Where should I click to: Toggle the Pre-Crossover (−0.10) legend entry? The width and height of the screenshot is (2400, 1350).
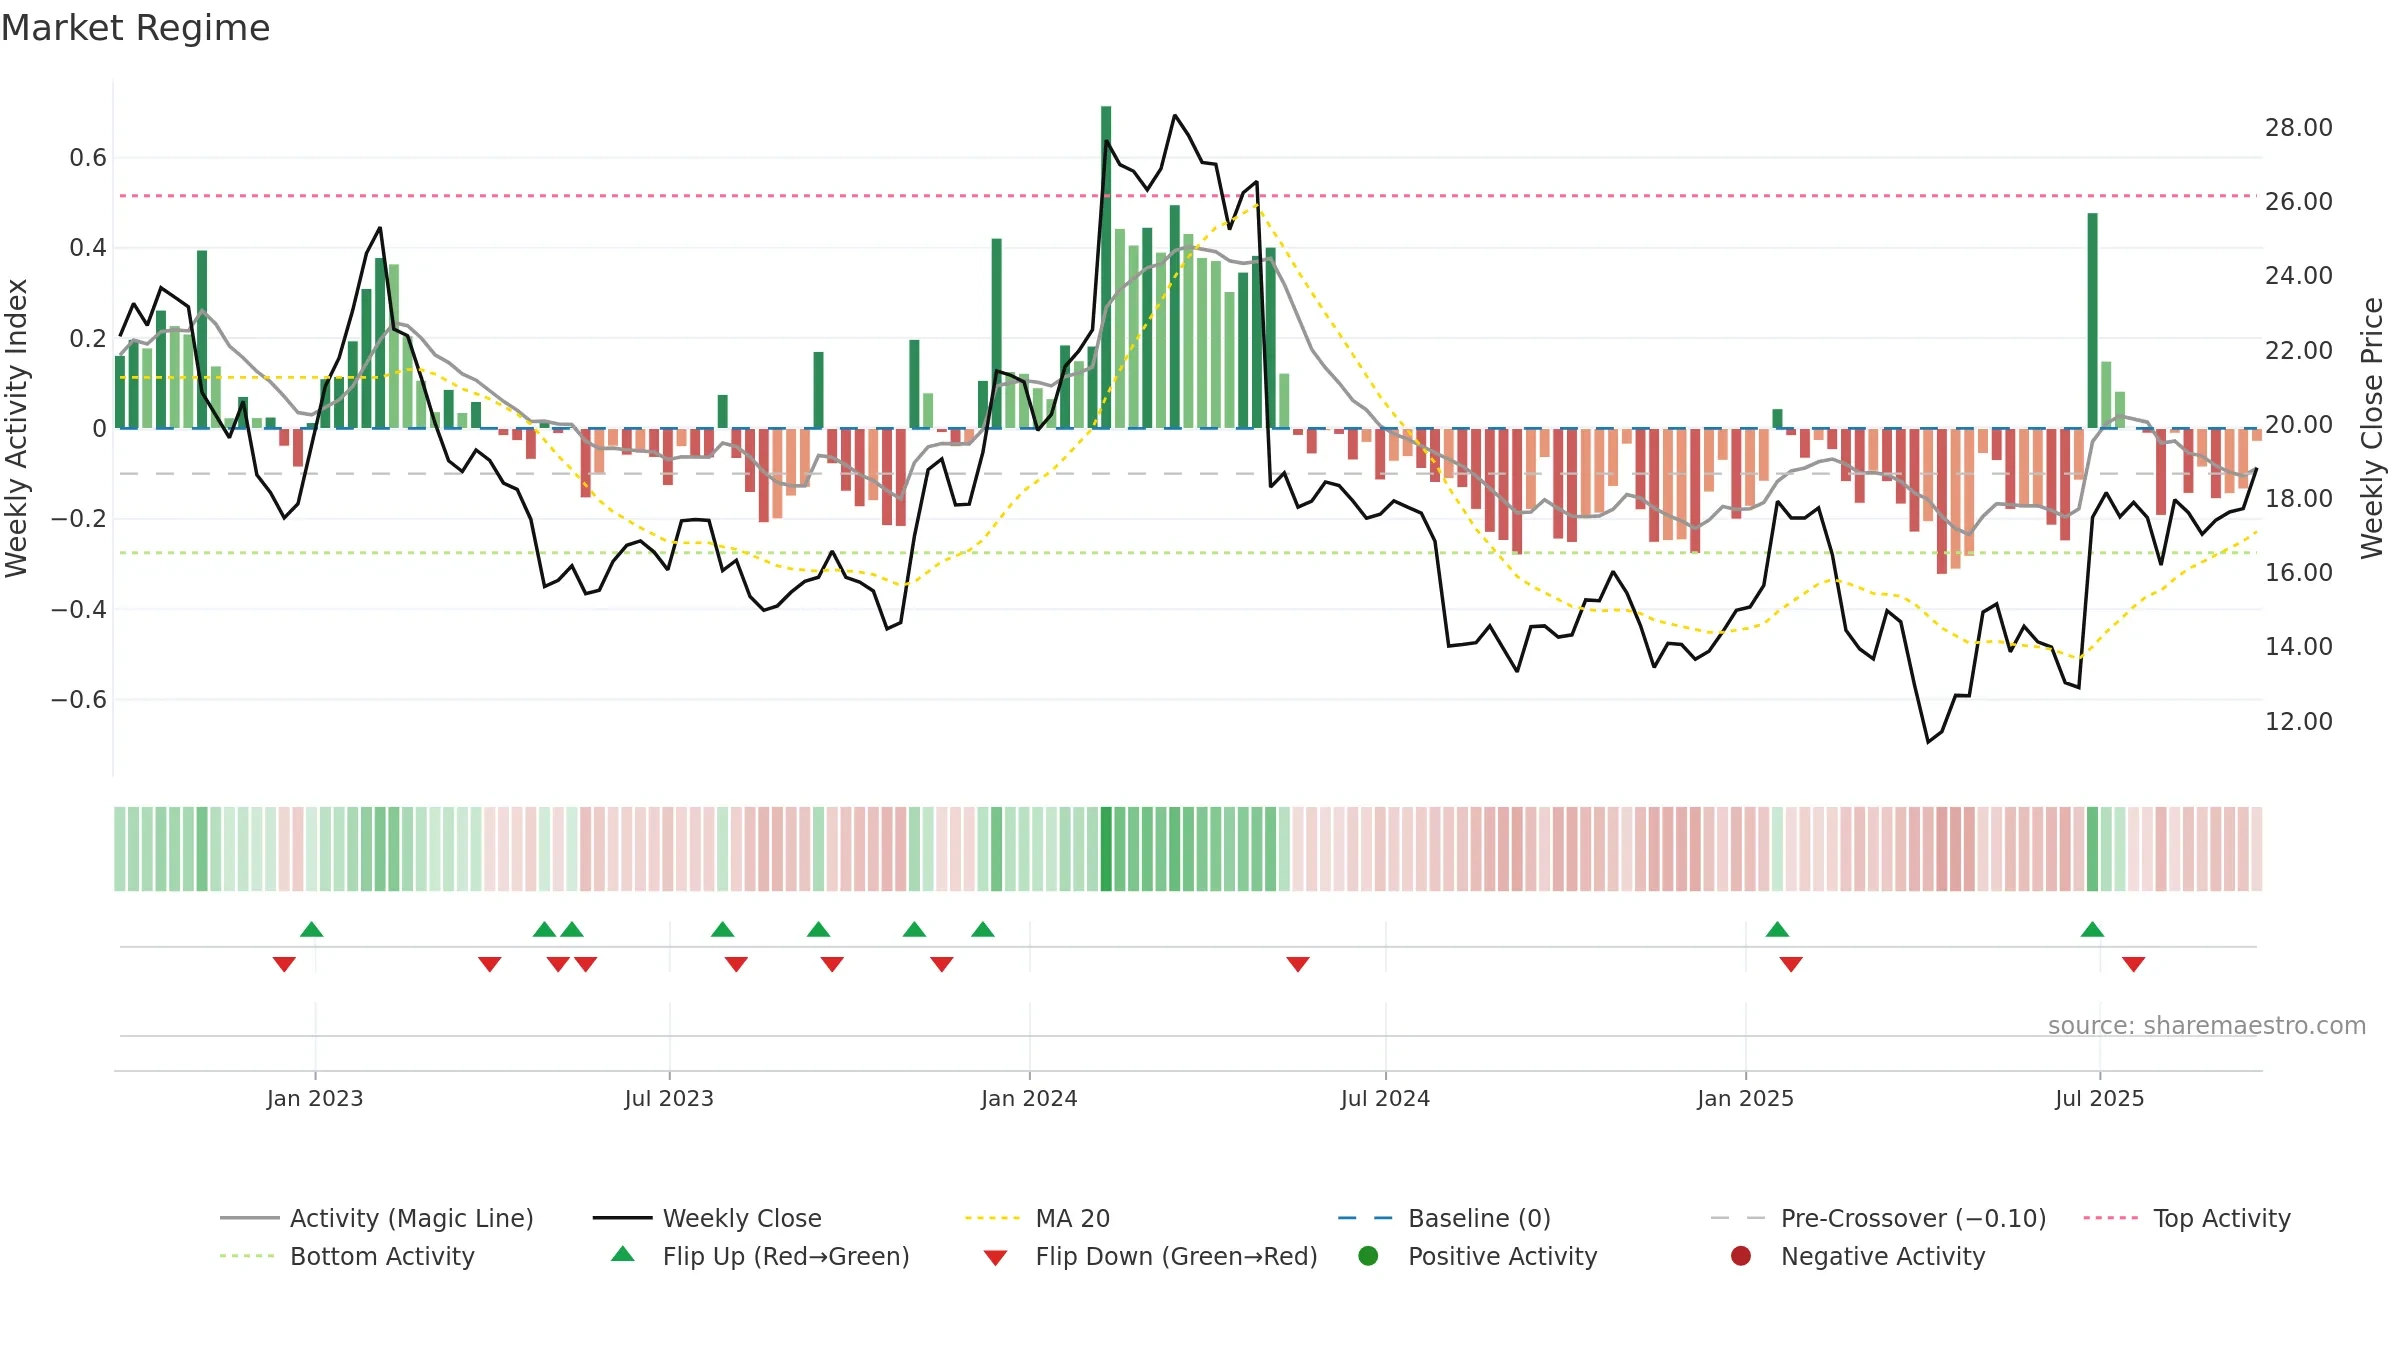pyautogui.click(x=1878, y=1218)
